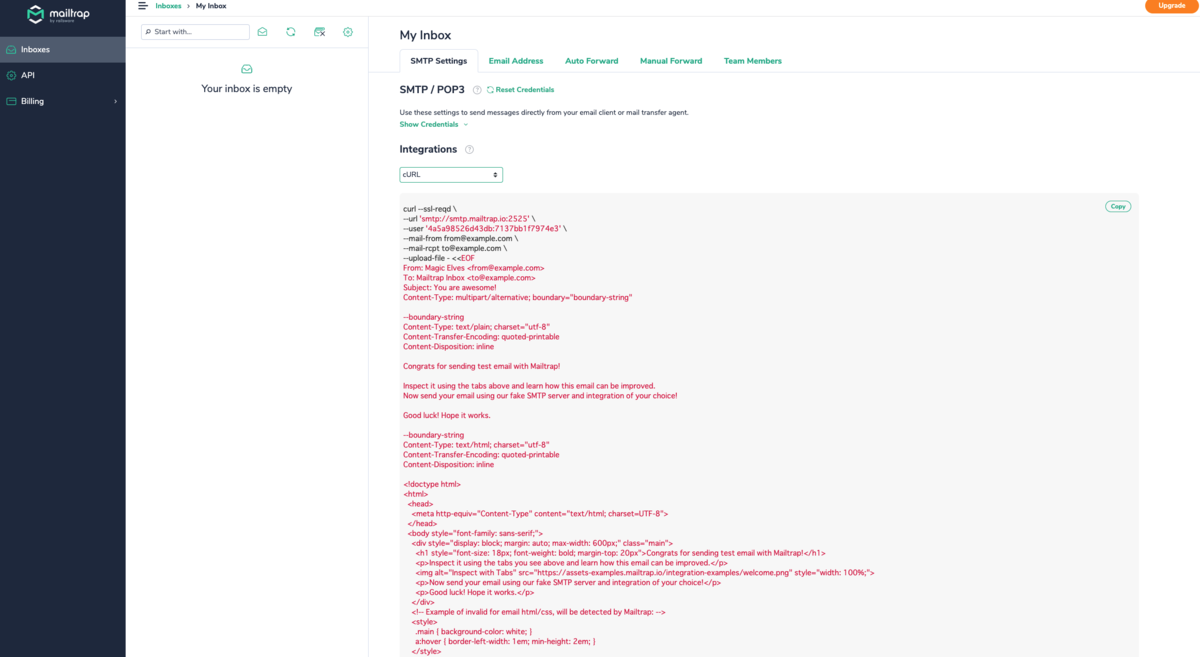Toggle the hamburger sidebar menu icon
Viewport: 1200px width, 657px height.
(x=143, y=6)
